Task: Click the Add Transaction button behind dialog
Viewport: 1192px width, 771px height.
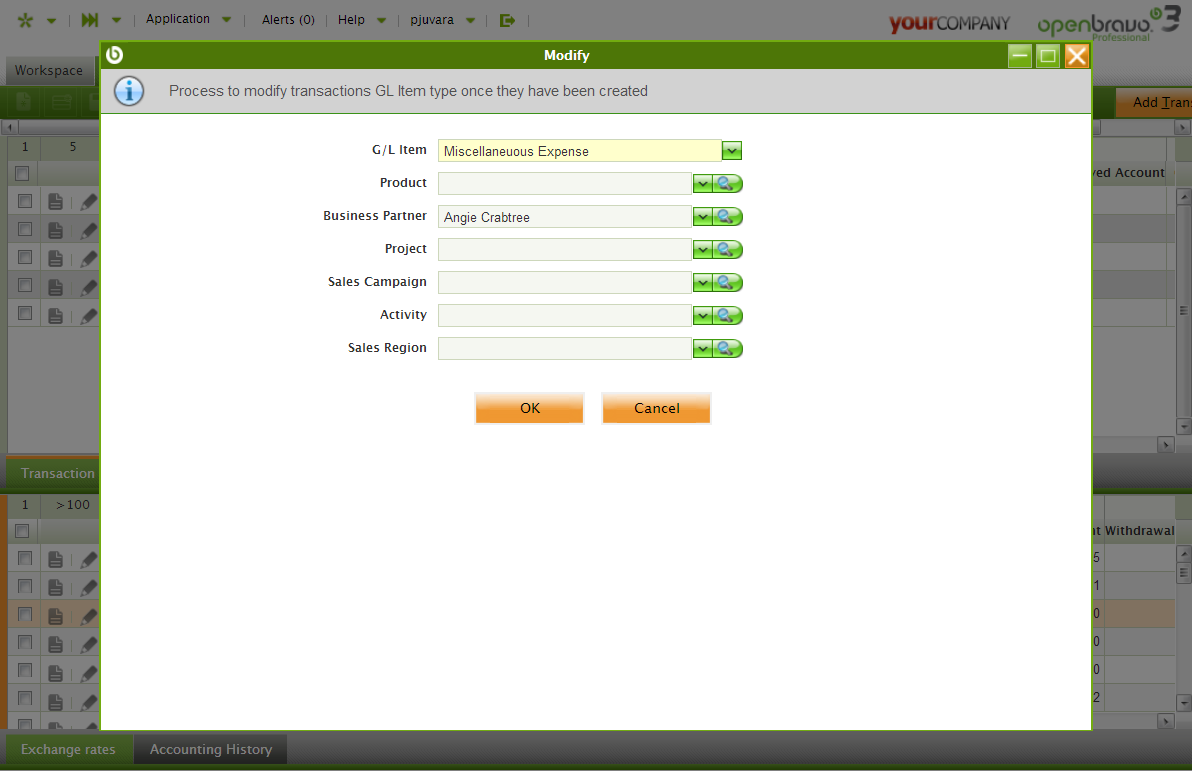Action: 1154,102
